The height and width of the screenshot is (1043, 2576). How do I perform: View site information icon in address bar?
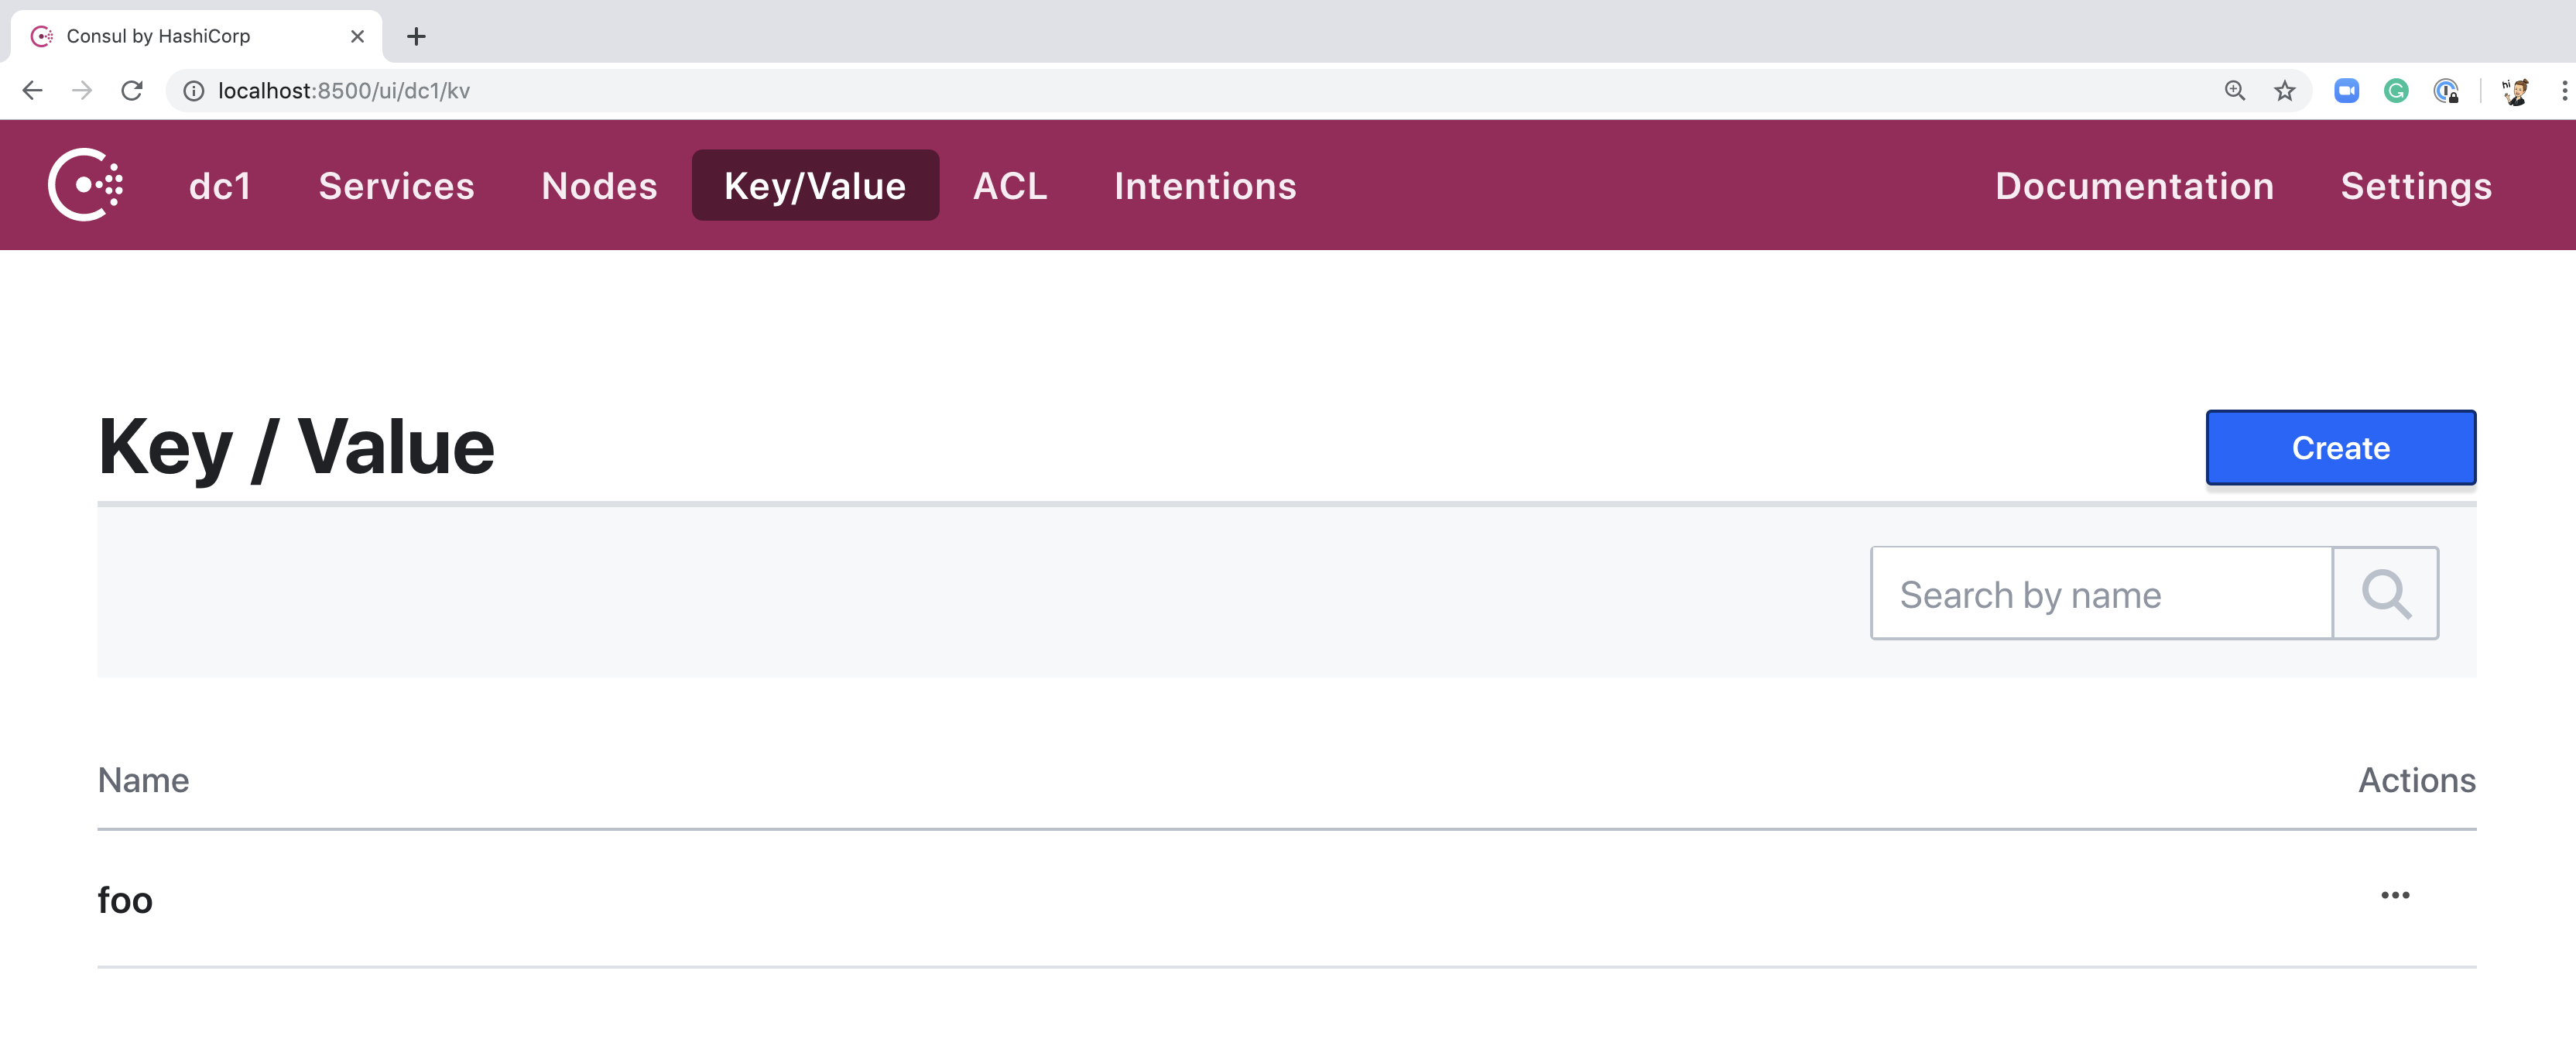coord(194,91)
